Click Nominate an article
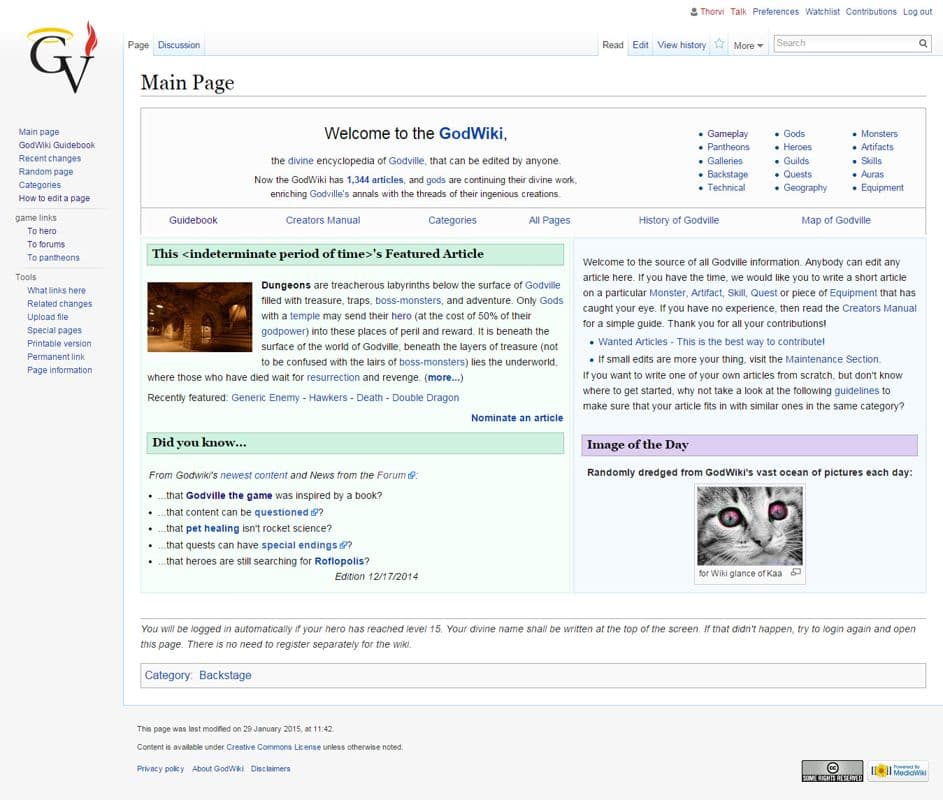The height and width of the screenshot is (800, 943). [x=517, y=418]
